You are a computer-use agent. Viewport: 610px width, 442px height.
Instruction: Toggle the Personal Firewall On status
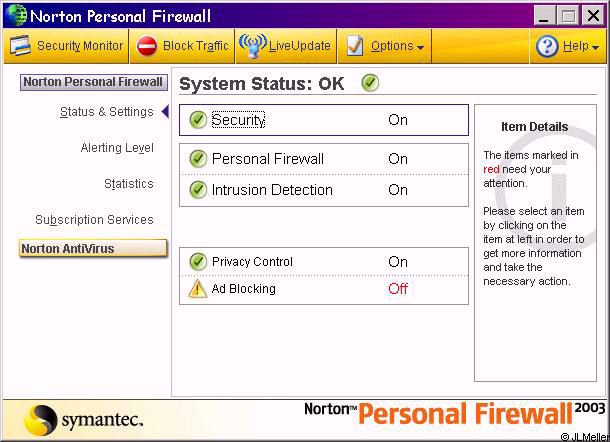pos(398,159)
